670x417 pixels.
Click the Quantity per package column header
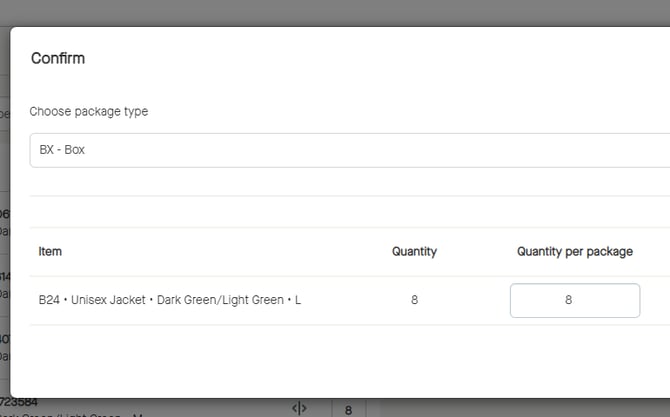(574, 252)
